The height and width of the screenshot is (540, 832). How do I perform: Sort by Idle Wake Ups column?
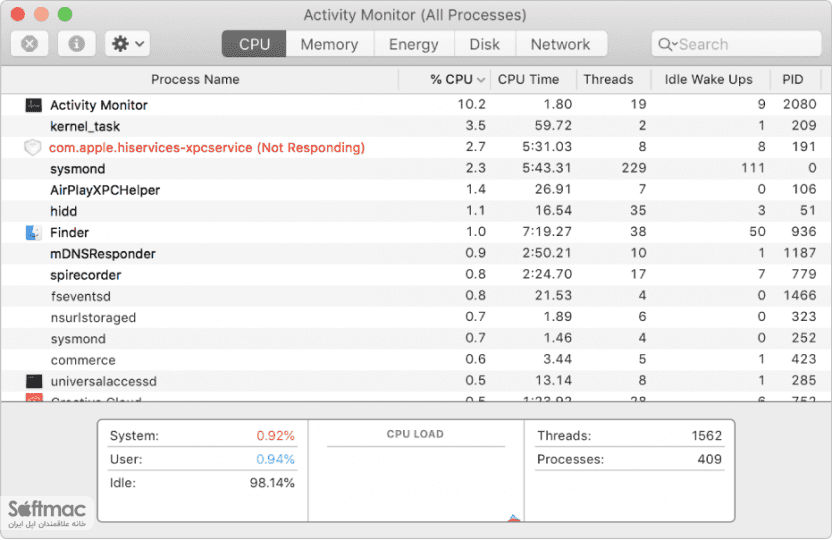click(x=709, y=80)
